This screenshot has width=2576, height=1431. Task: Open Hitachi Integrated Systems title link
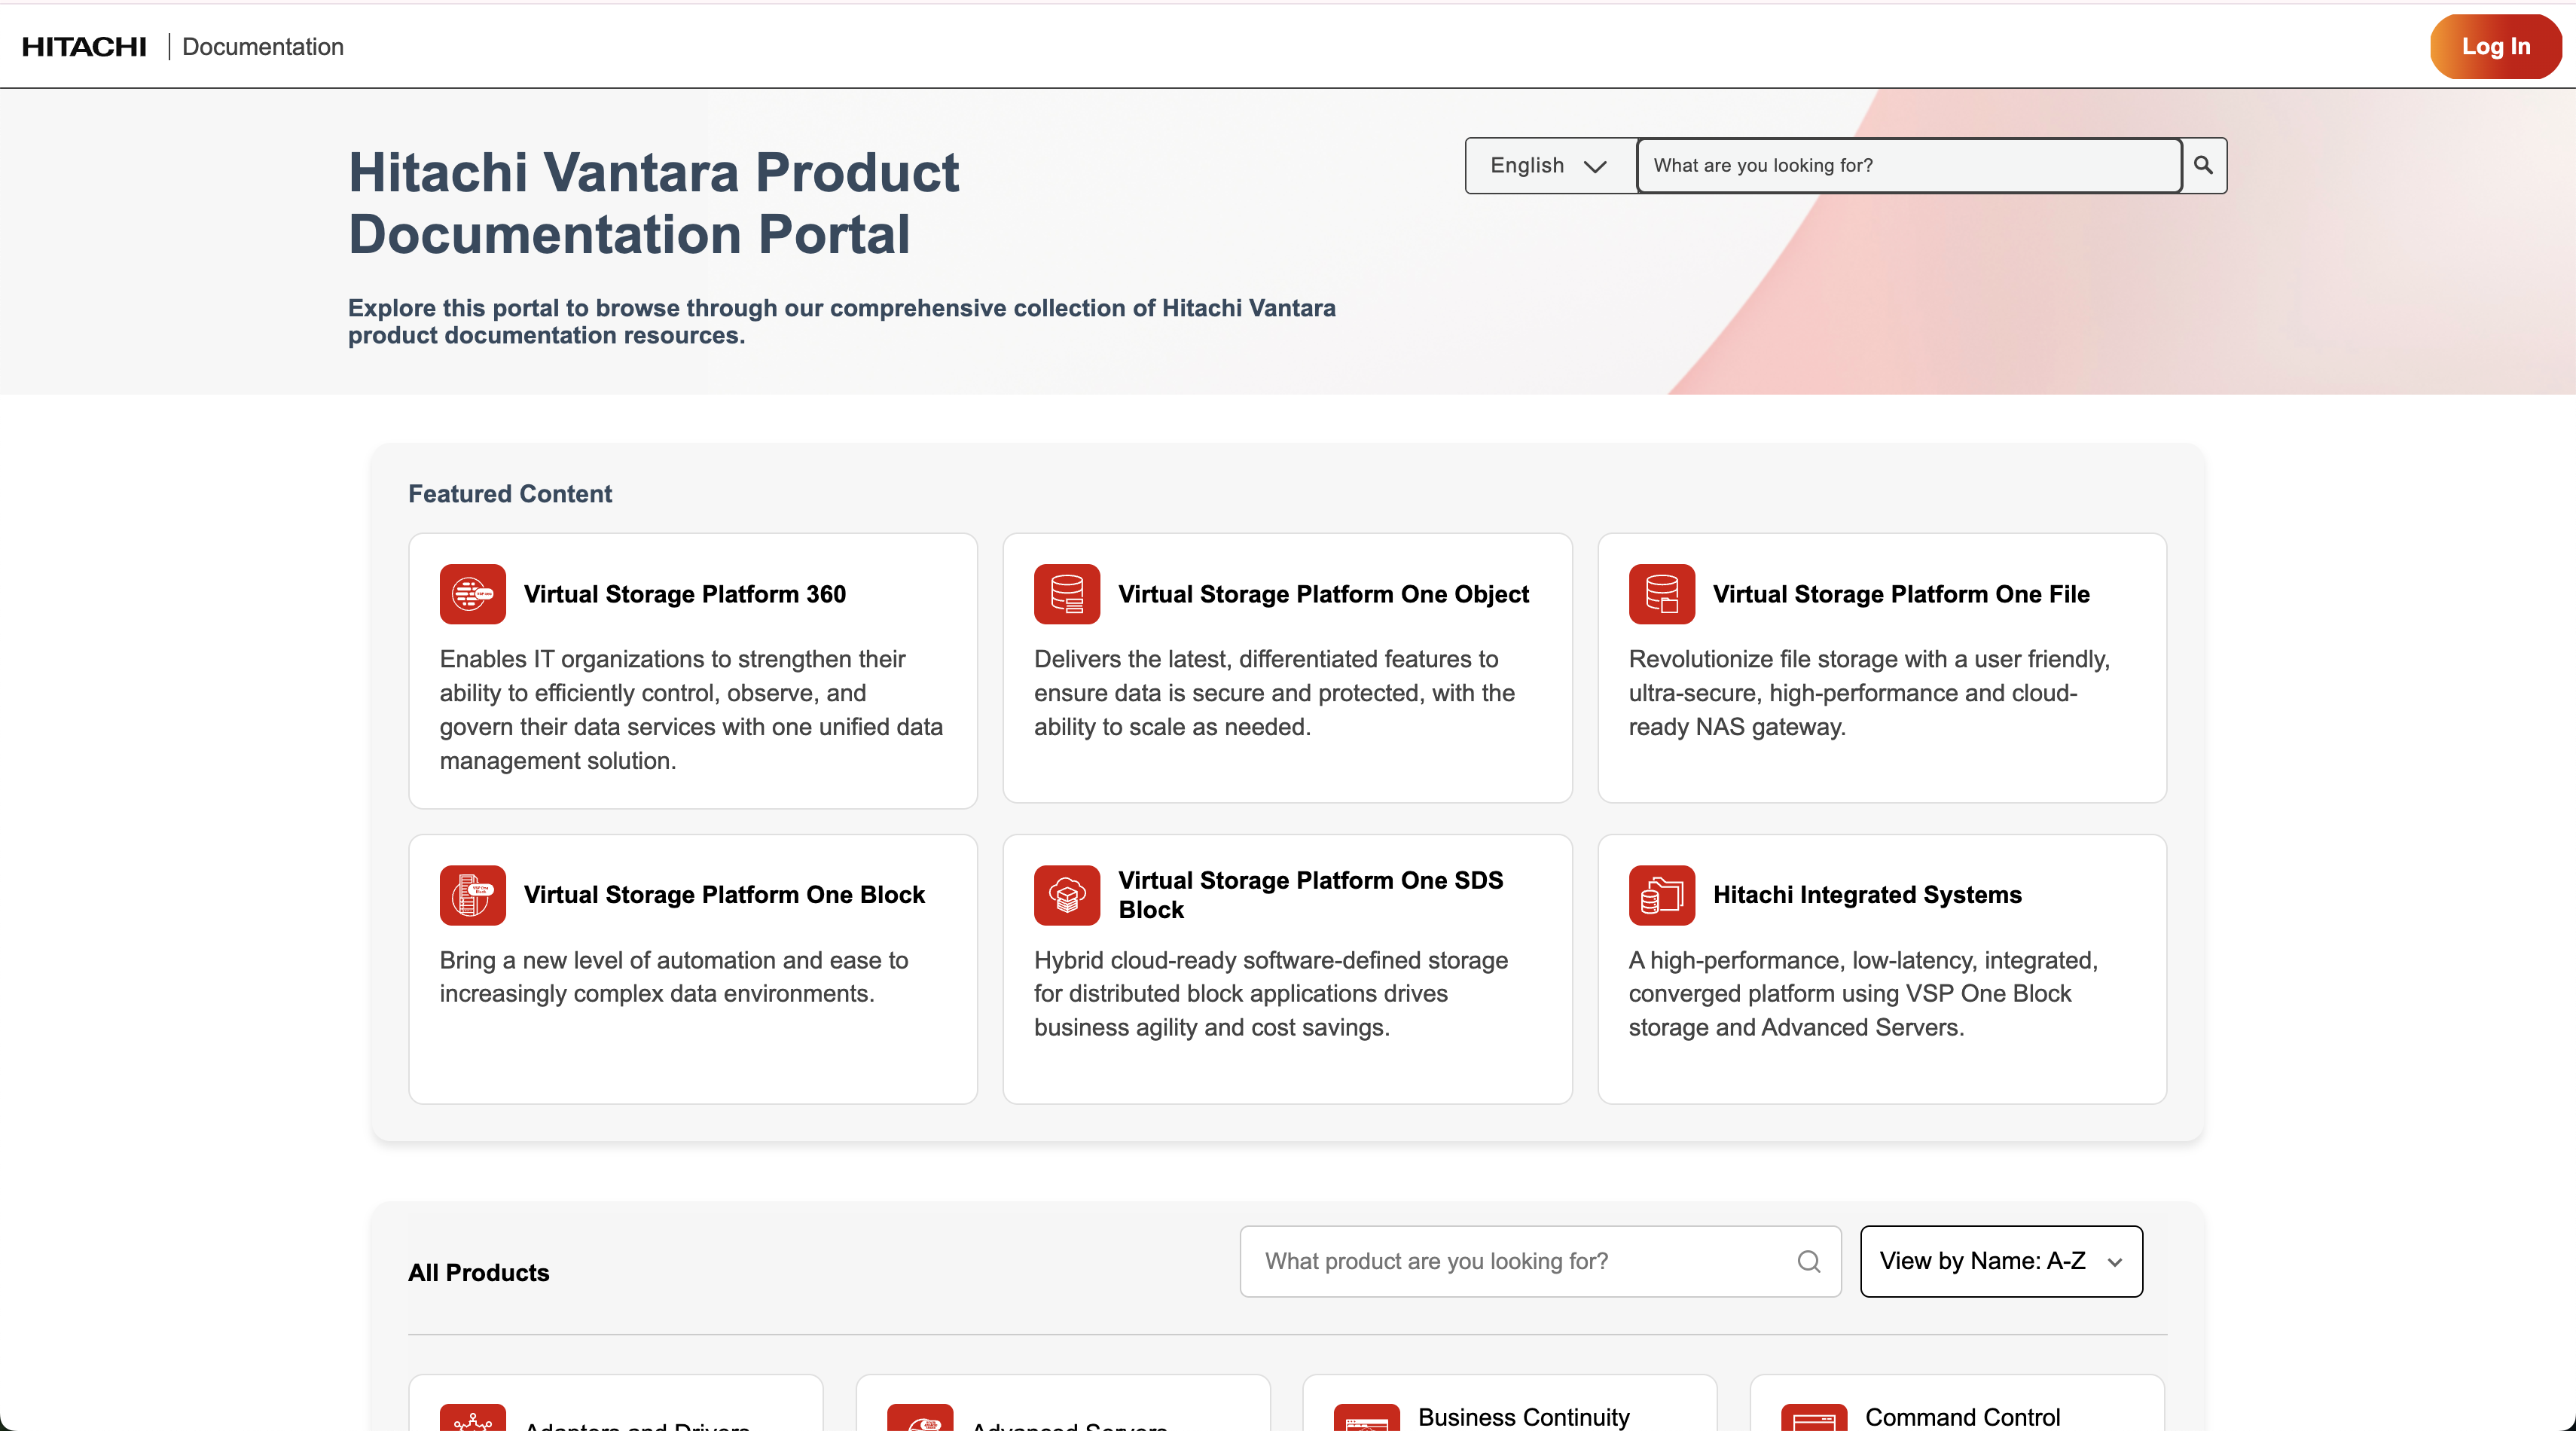coord(1866,895)
